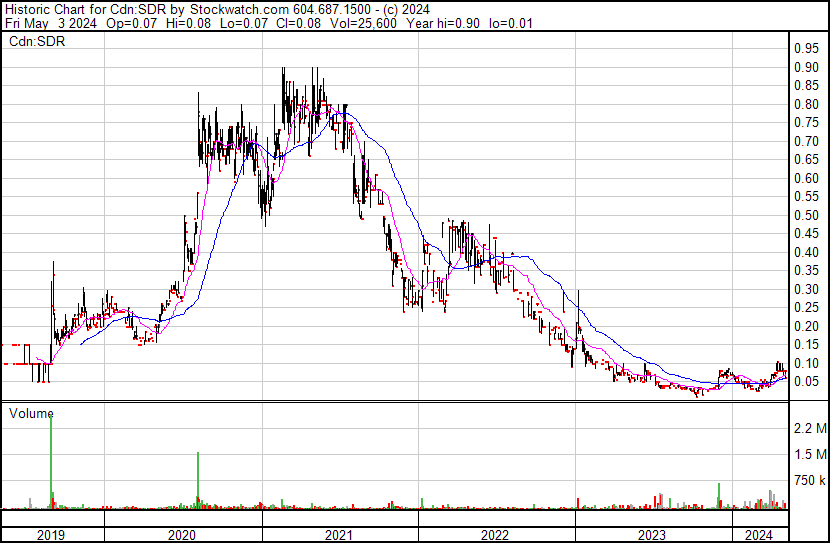Click the 'Volume' panel label
Screen dimensions: 830x543
click(x=31, y=413)
